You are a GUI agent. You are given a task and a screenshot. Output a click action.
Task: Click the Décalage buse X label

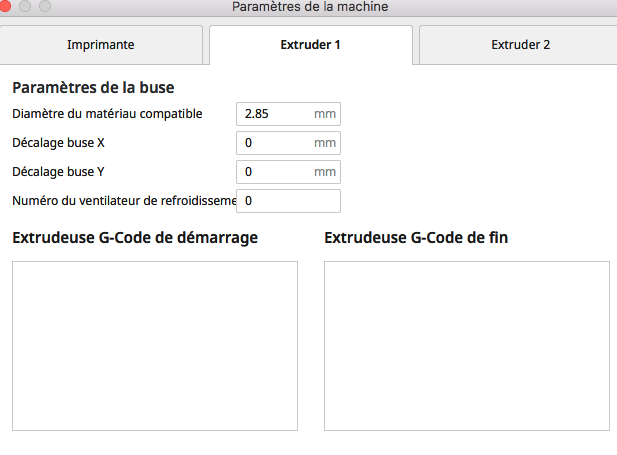(58, 143)
